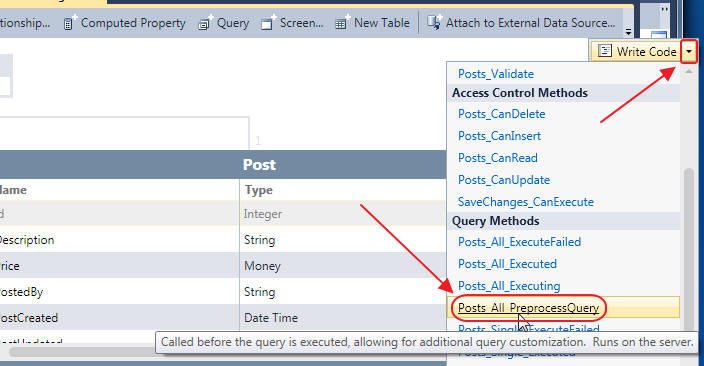Screen dimensions: 704x366
Task: Click the Write Code document icon
Action: click(x=605, y=51)
